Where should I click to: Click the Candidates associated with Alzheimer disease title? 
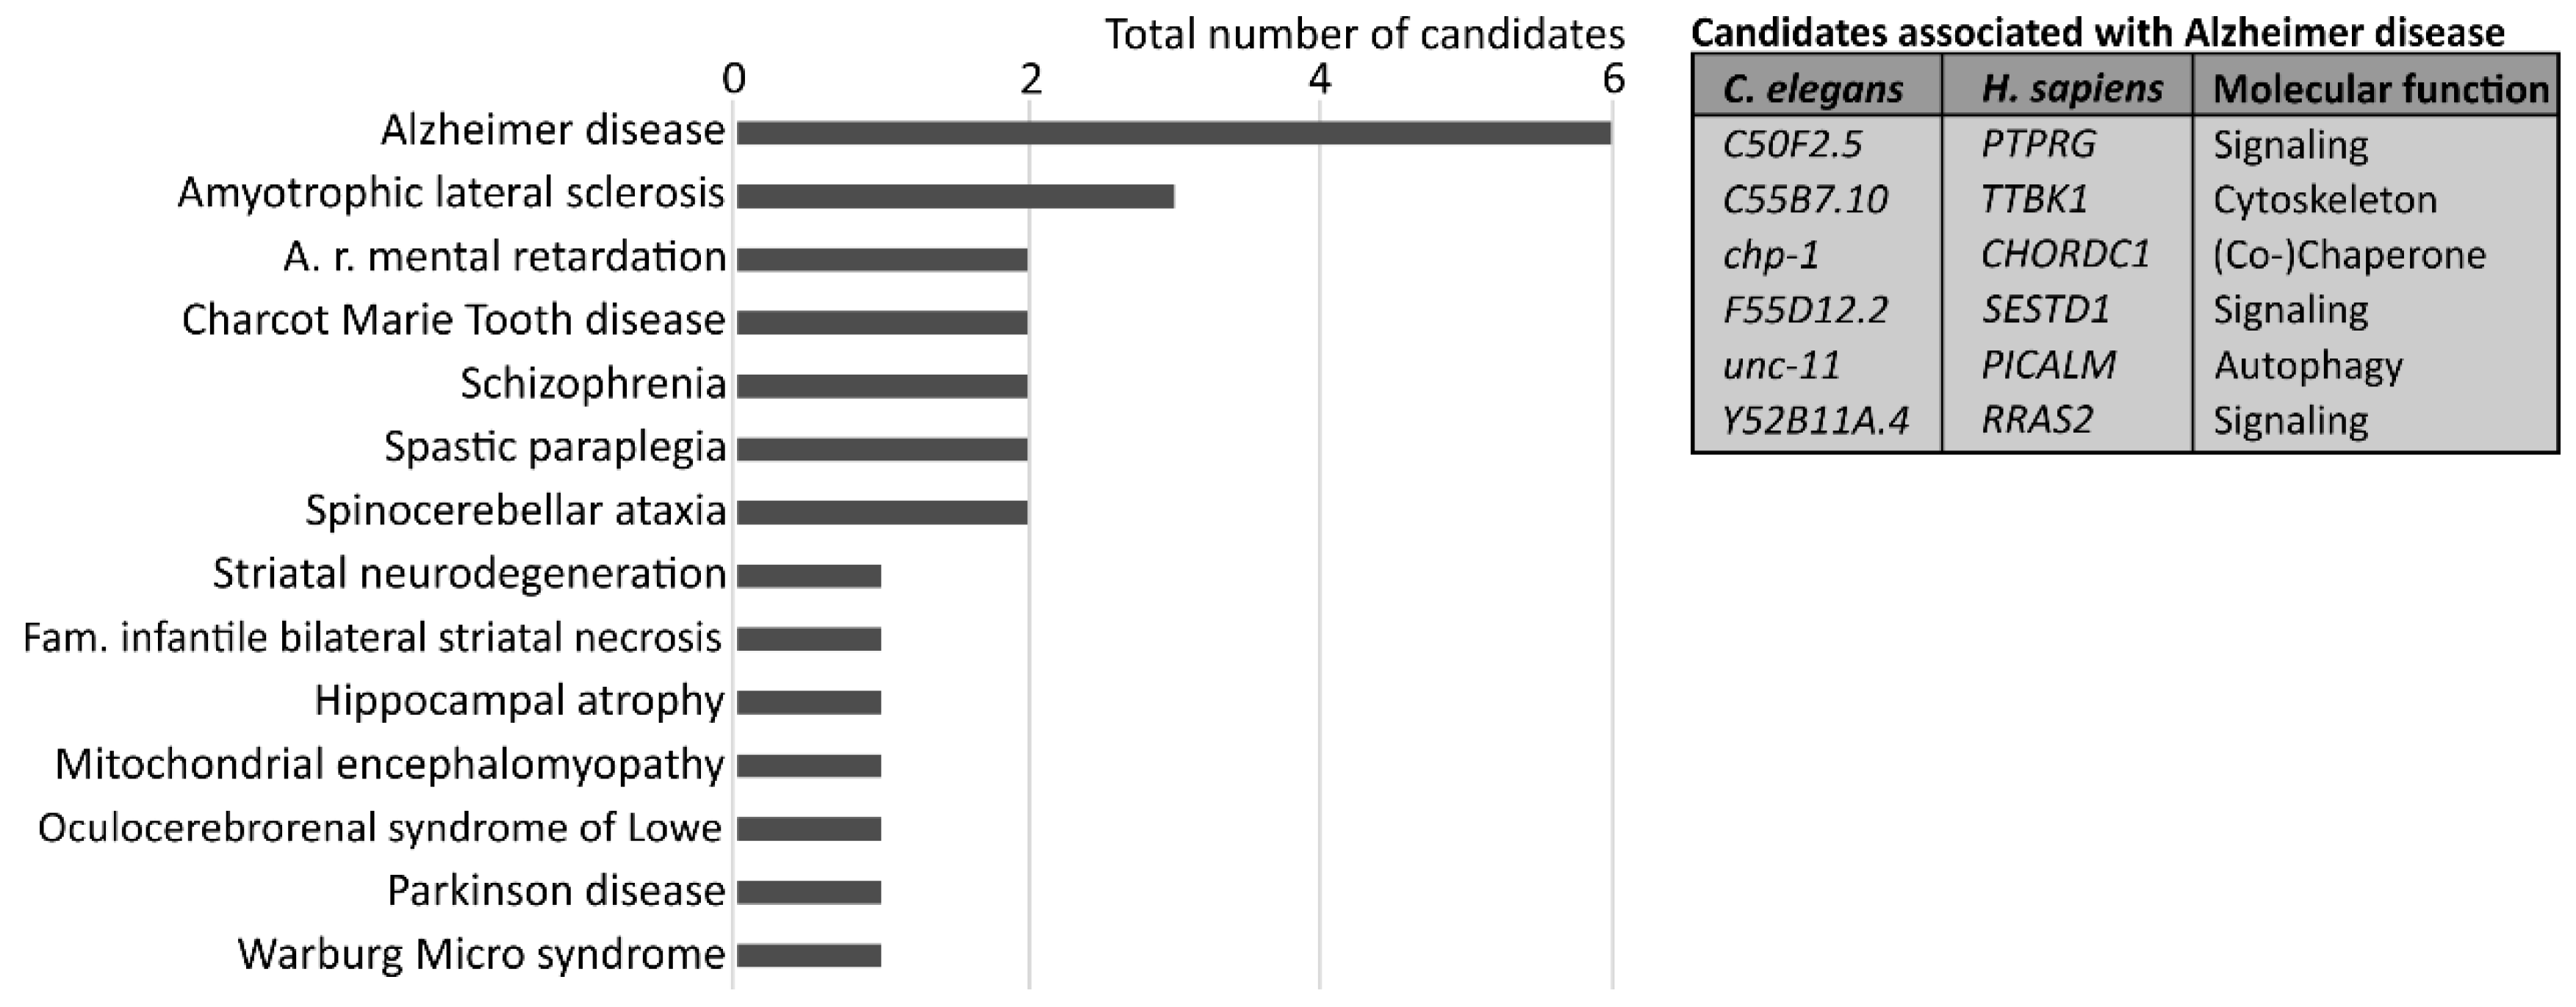click(x=2097, y=33)
